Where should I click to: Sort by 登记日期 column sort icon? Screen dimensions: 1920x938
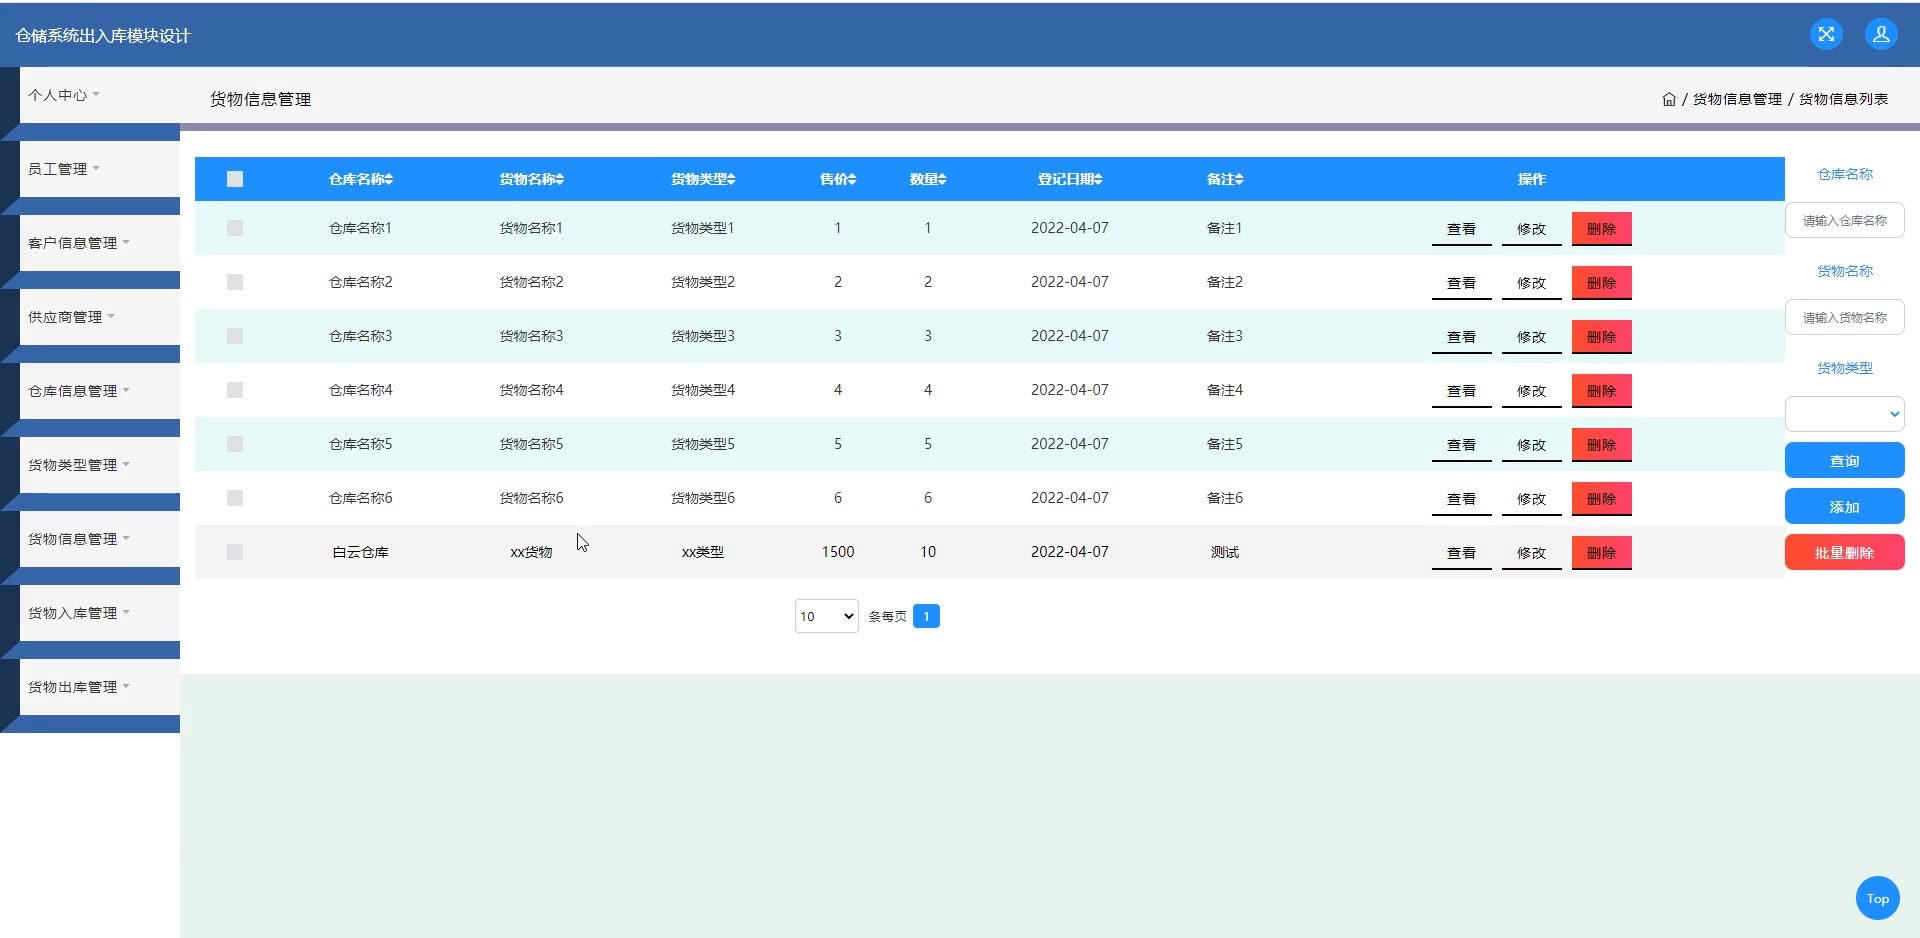1097,179
